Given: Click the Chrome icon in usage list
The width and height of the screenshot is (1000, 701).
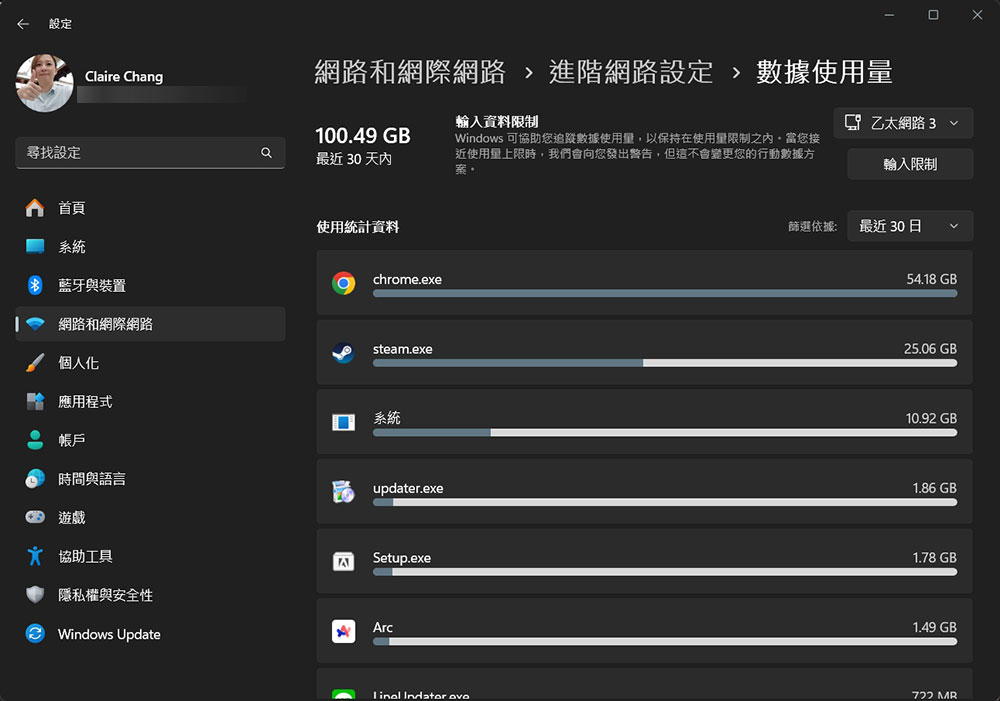Looking at the screenshot, I should (x=344, y=283).
